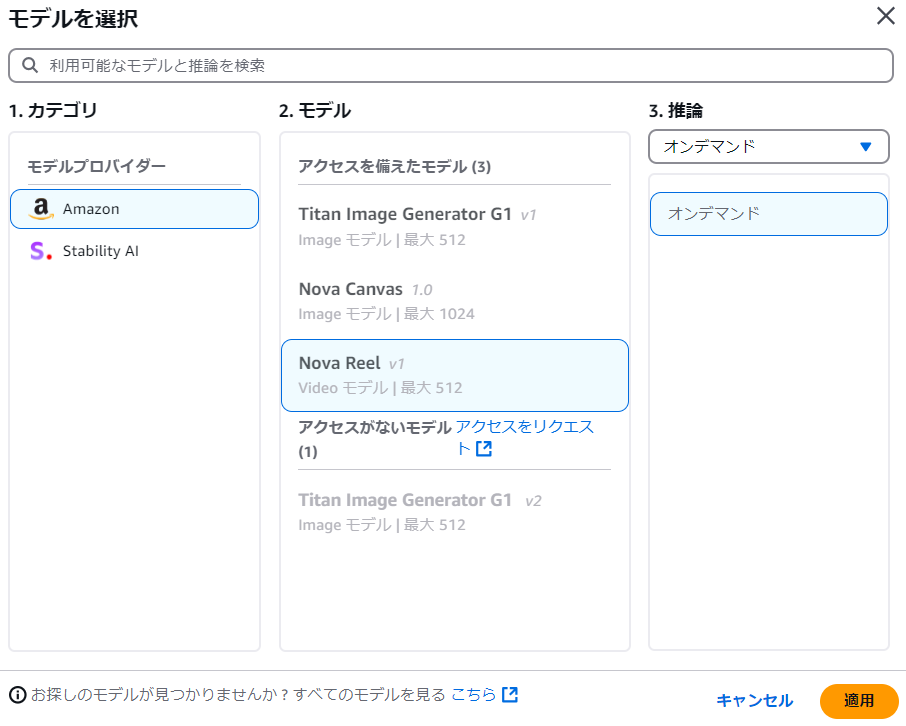Click the 2. モデル column title

(315, 110)
